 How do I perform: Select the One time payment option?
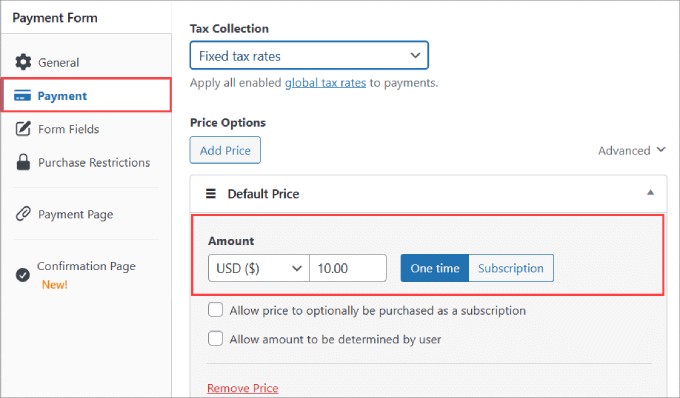coord(435,268)
